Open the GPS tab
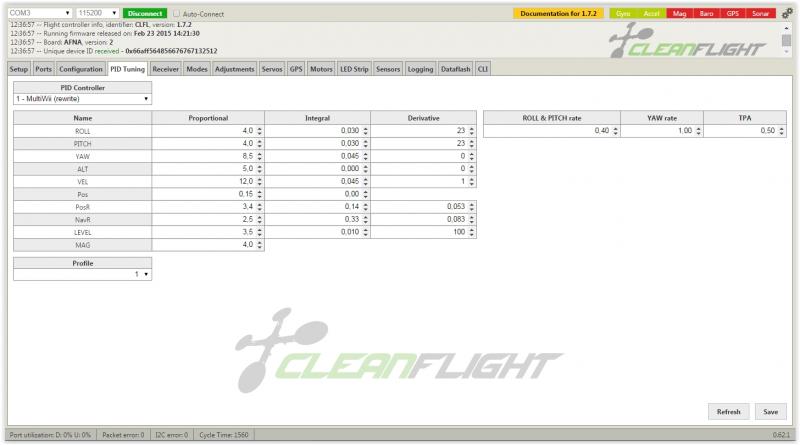800x445 pixels. click(296, 69)
